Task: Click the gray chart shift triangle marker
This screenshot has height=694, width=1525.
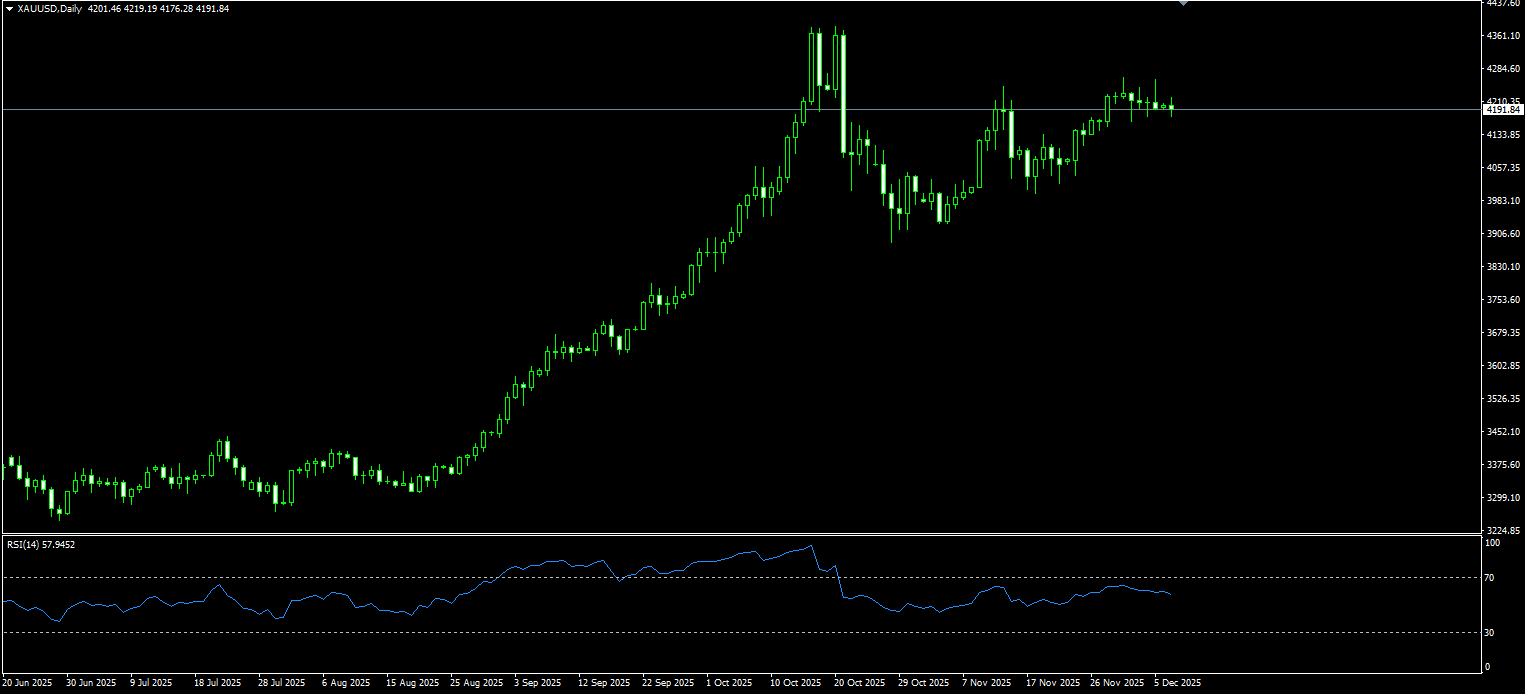Action: pos(1184,3)
